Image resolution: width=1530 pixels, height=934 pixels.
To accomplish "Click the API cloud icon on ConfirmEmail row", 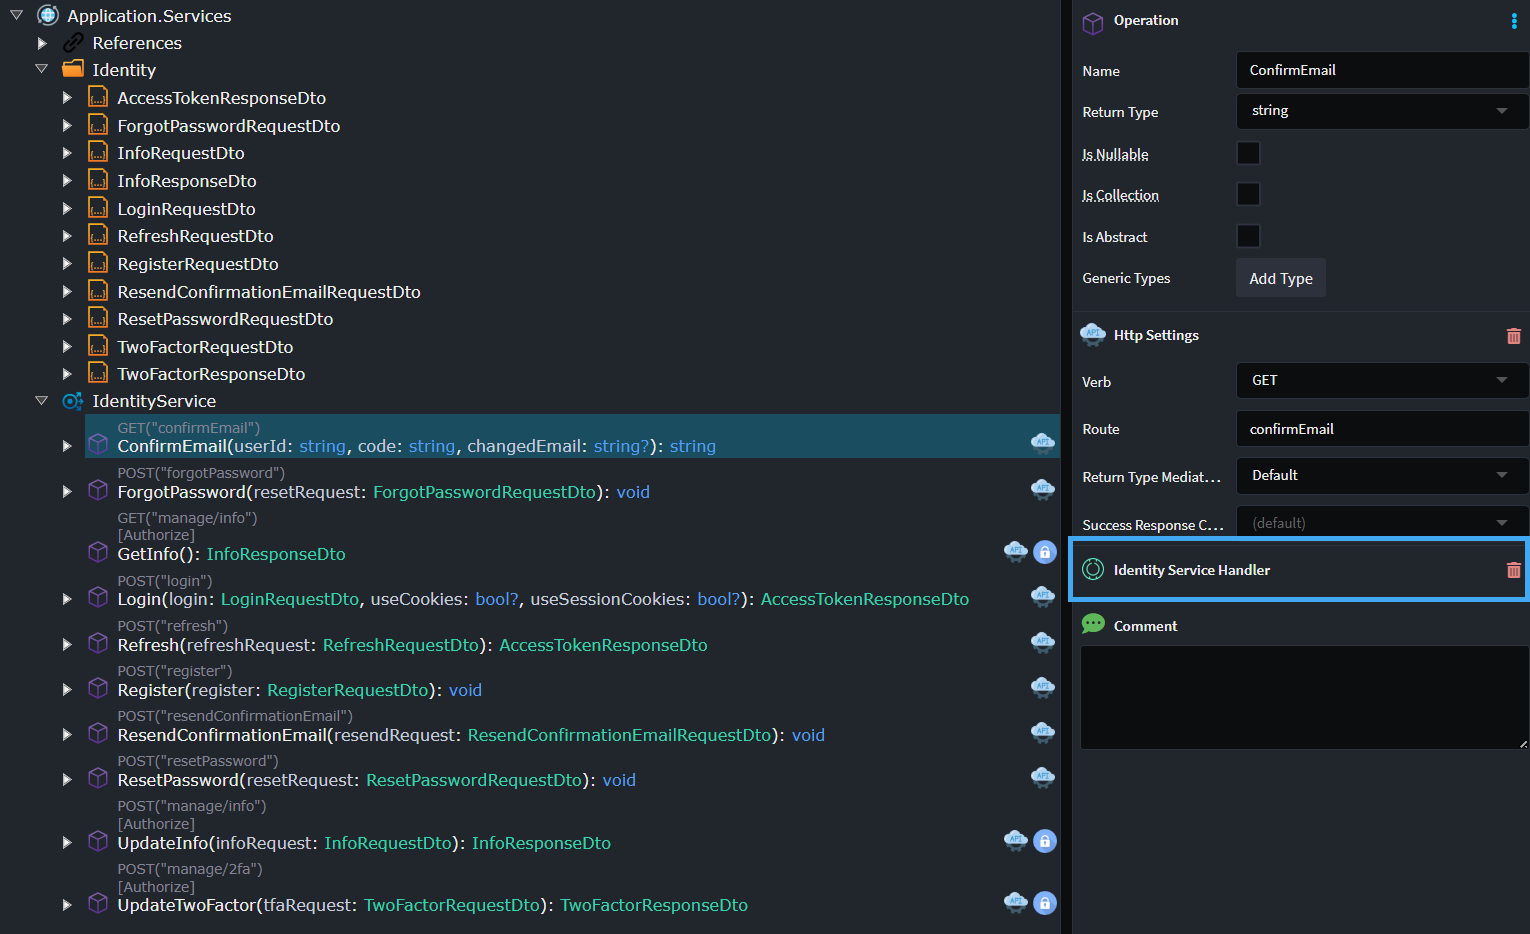I will (1042, 443).
